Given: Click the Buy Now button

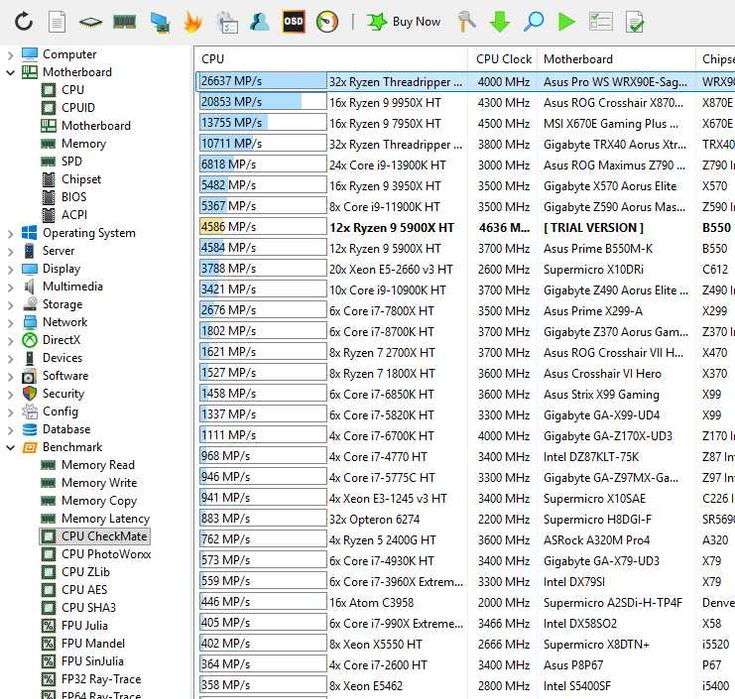Looking at the screenshot, I should 404,22.
